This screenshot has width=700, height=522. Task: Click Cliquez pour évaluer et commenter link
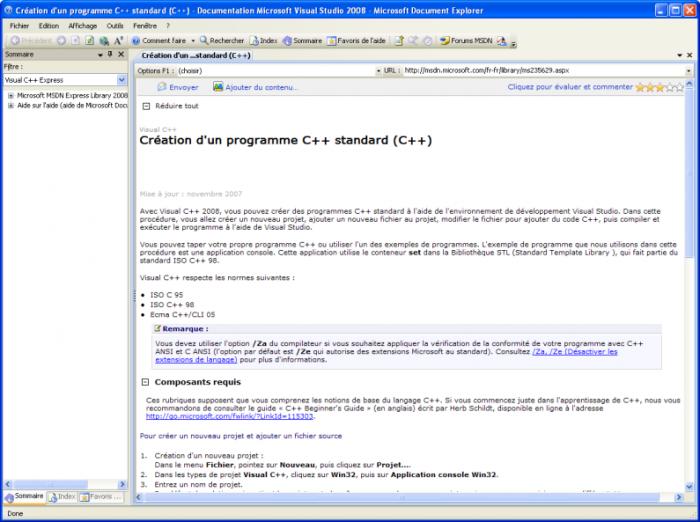tap(570, 87)
